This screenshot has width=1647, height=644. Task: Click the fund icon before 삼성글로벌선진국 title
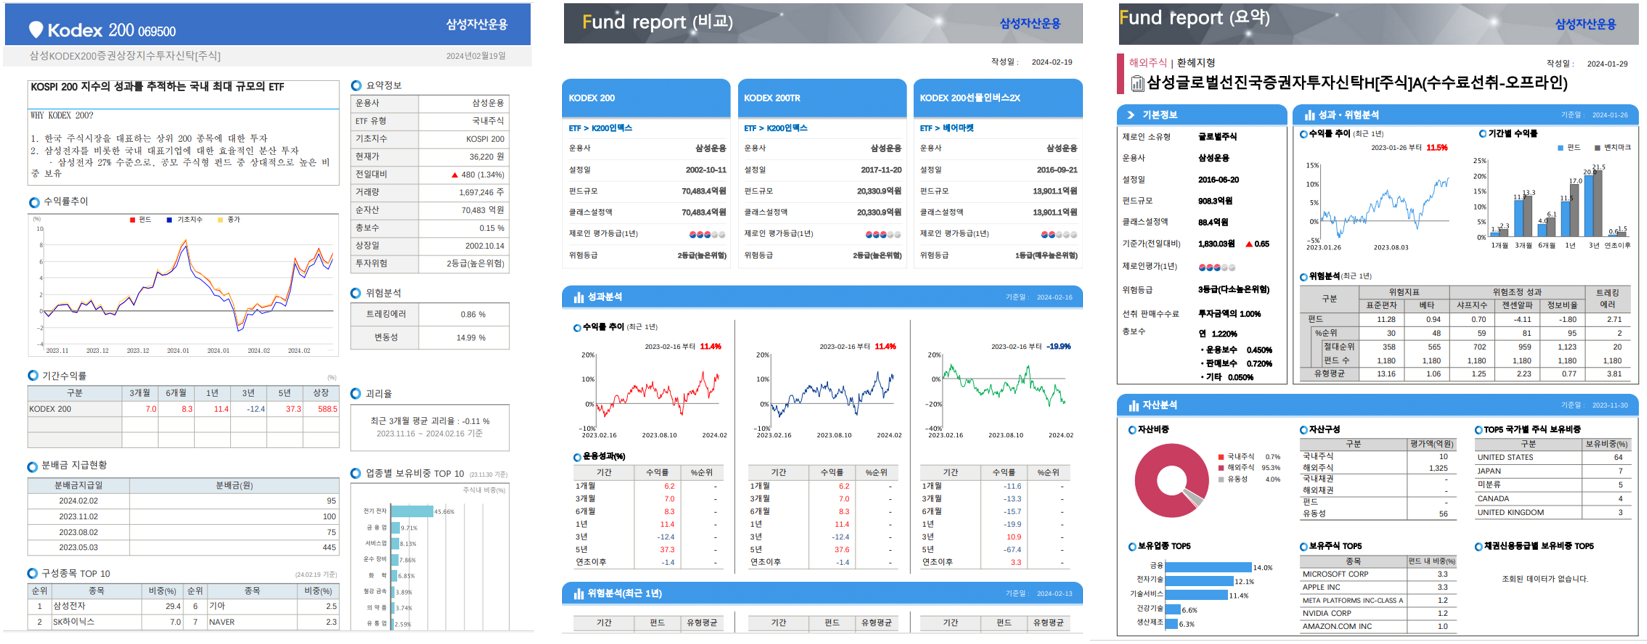pyautogui.click(x=1137, y=84)
